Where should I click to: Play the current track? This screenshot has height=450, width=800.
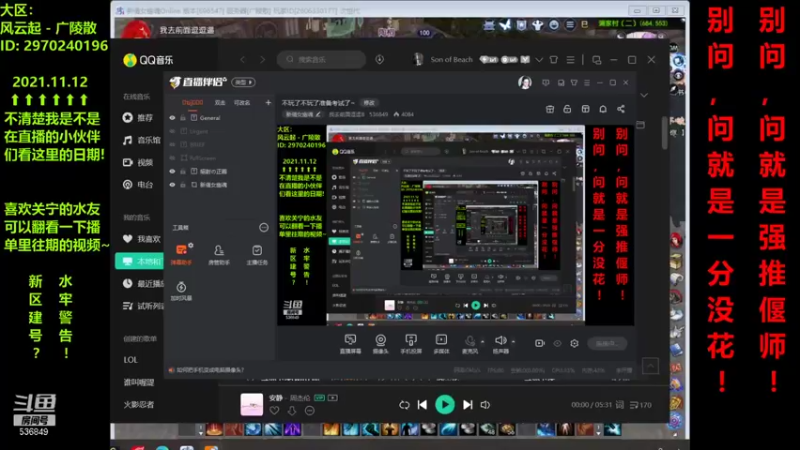click(445, 405)
